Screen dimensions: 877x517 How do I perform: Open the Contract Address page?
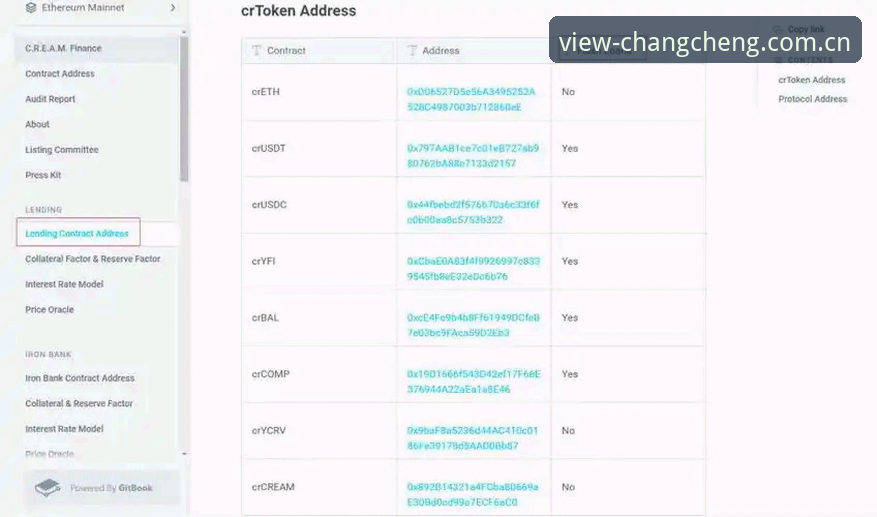pyautogui.click(x=60, y=73)
